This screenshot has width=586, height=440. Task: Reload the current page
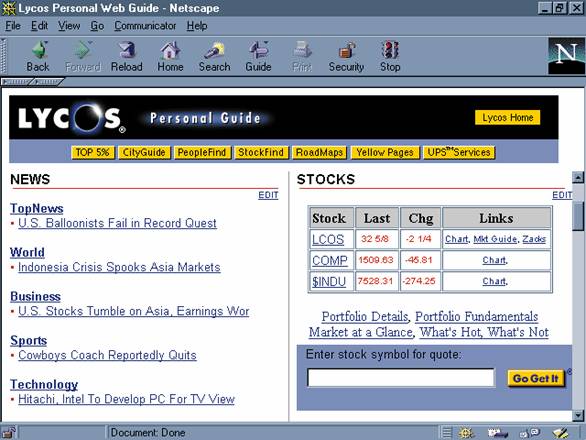coord(127,57)
